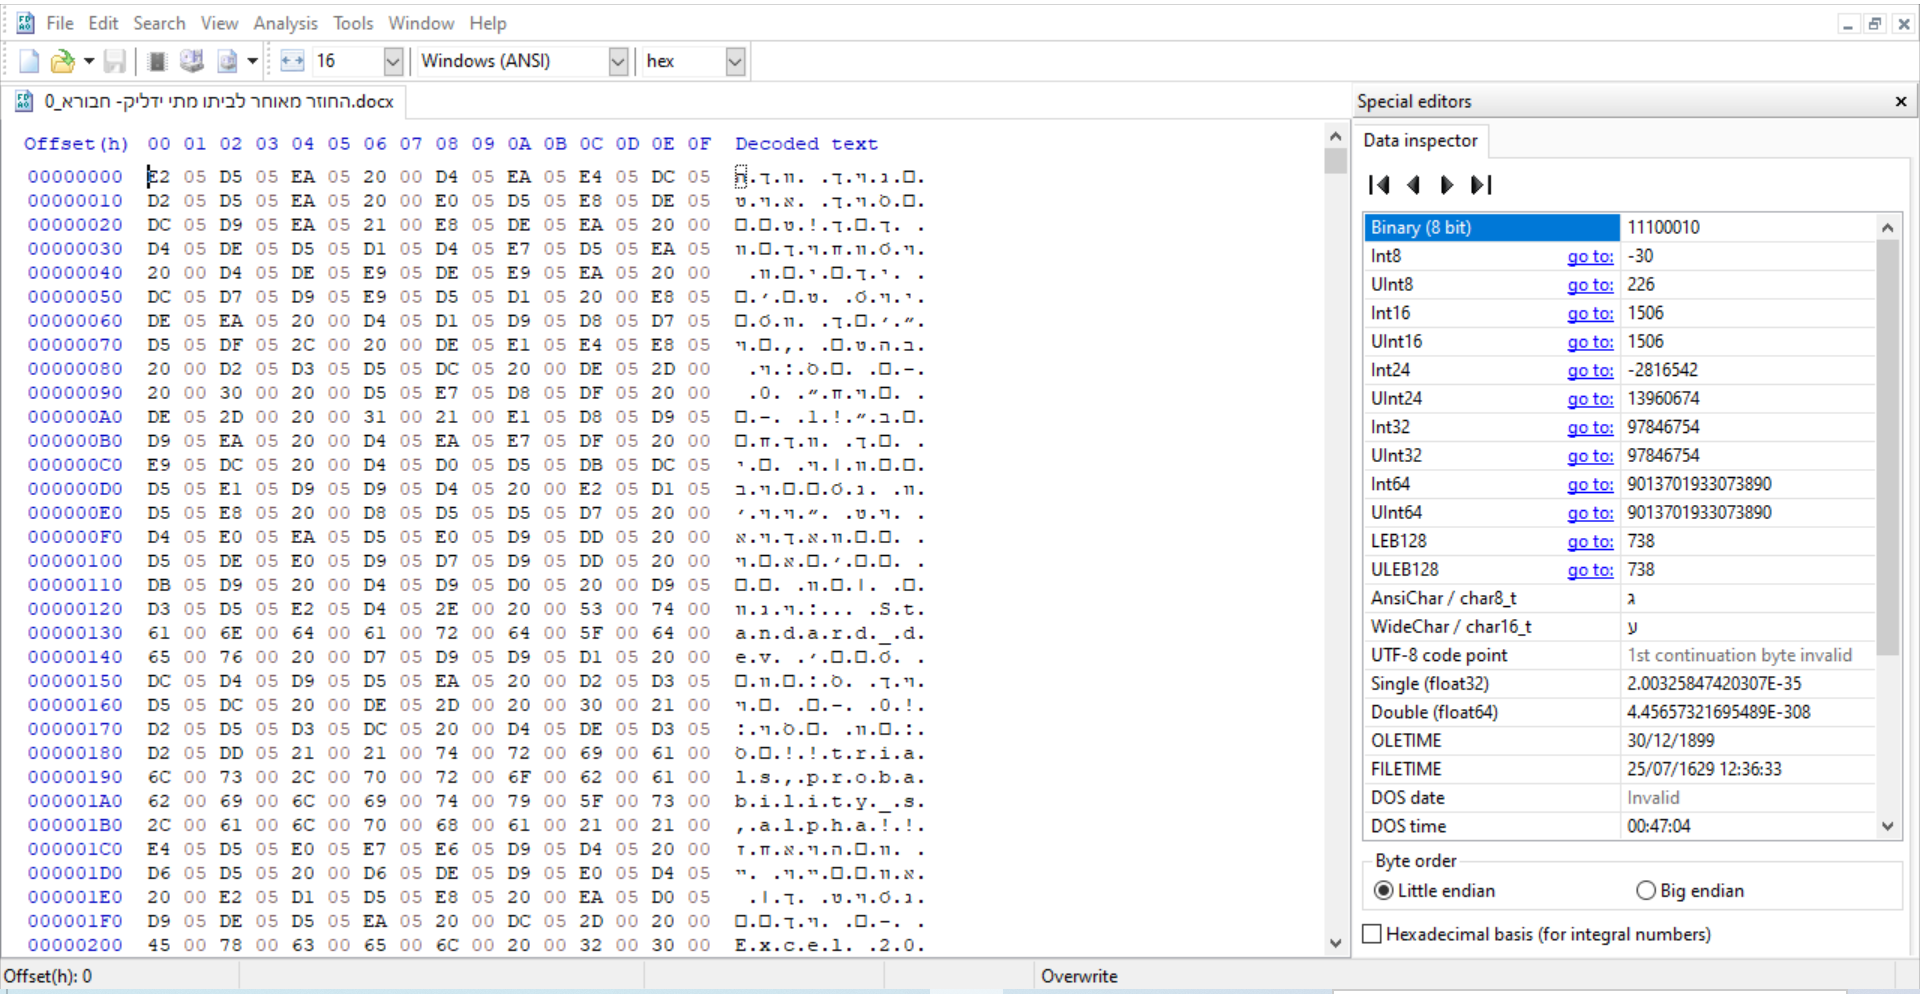This screenshot has width=1920, height=994.
Task: Click 'go to:' link for ULEB128
Action: point(1590,570)
